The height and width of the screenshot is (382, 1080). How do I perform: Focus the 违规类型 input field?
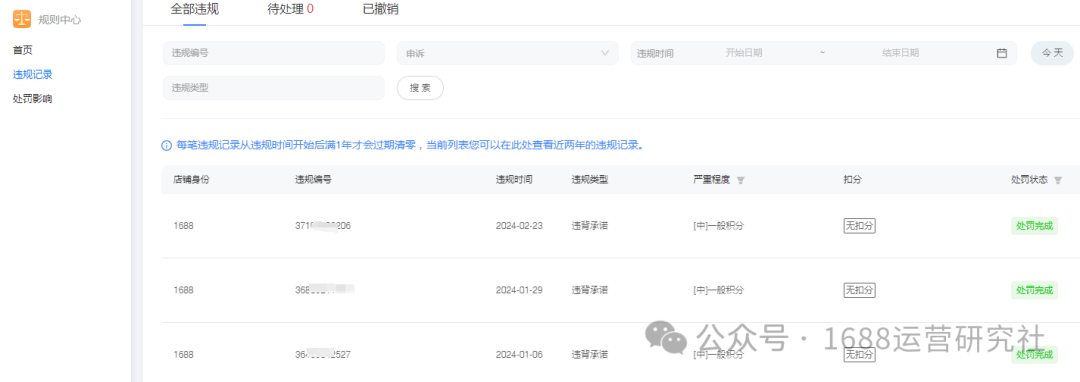click(x=273, y=88)
